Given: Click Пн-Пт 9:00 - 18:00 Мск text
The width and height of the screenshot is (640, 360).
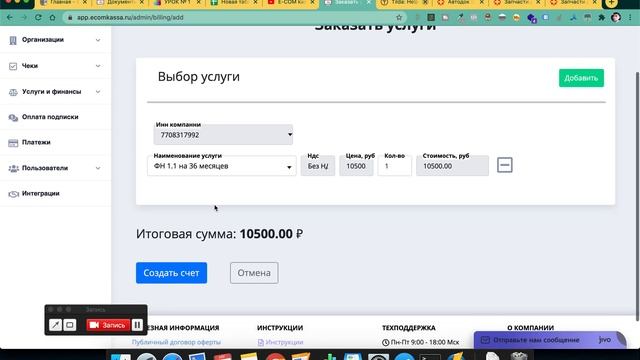Looking at the screenshot, I should (x=424, y=342).
